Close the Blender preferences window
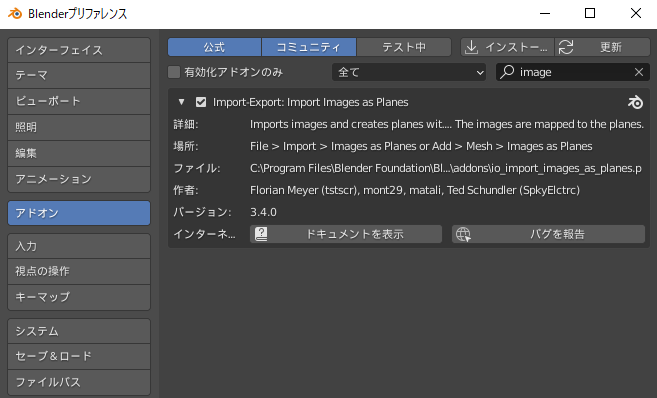657x398 pixels. pos(636,13)
